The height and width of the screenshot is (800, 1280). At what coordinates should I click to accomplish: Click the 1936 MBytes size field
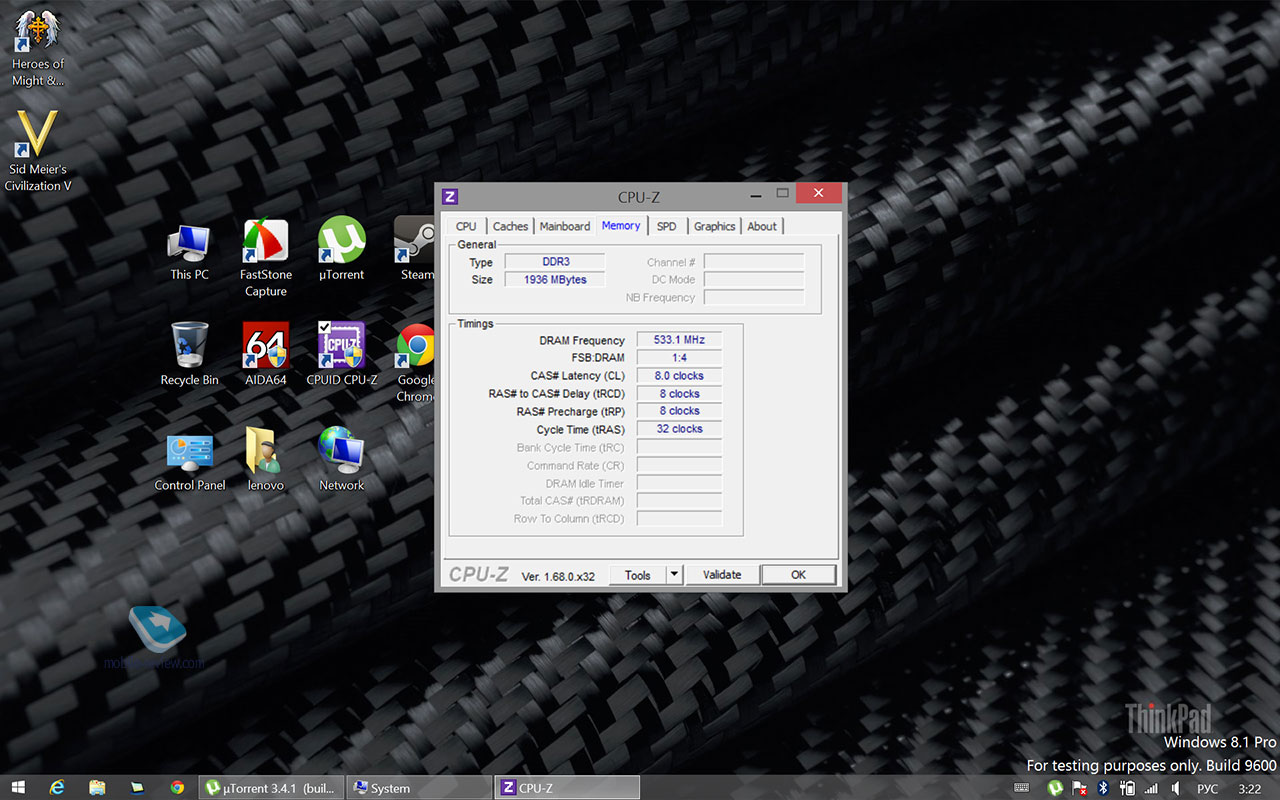click(x=555, y=280)
